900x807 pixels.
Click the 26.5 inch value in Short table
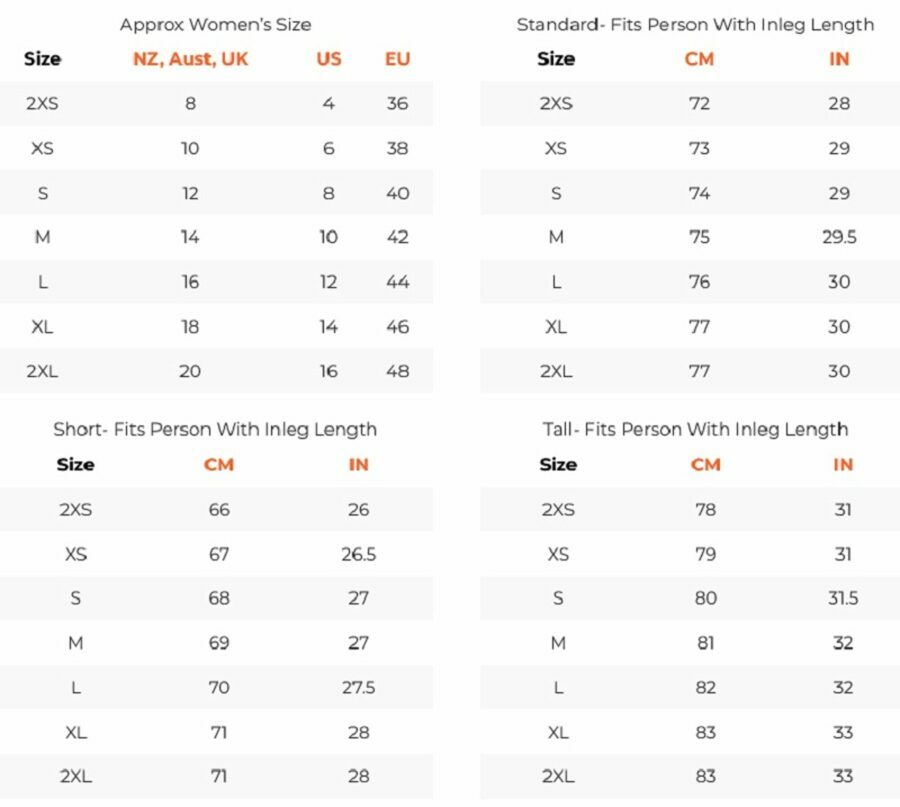tap(358, 554)
